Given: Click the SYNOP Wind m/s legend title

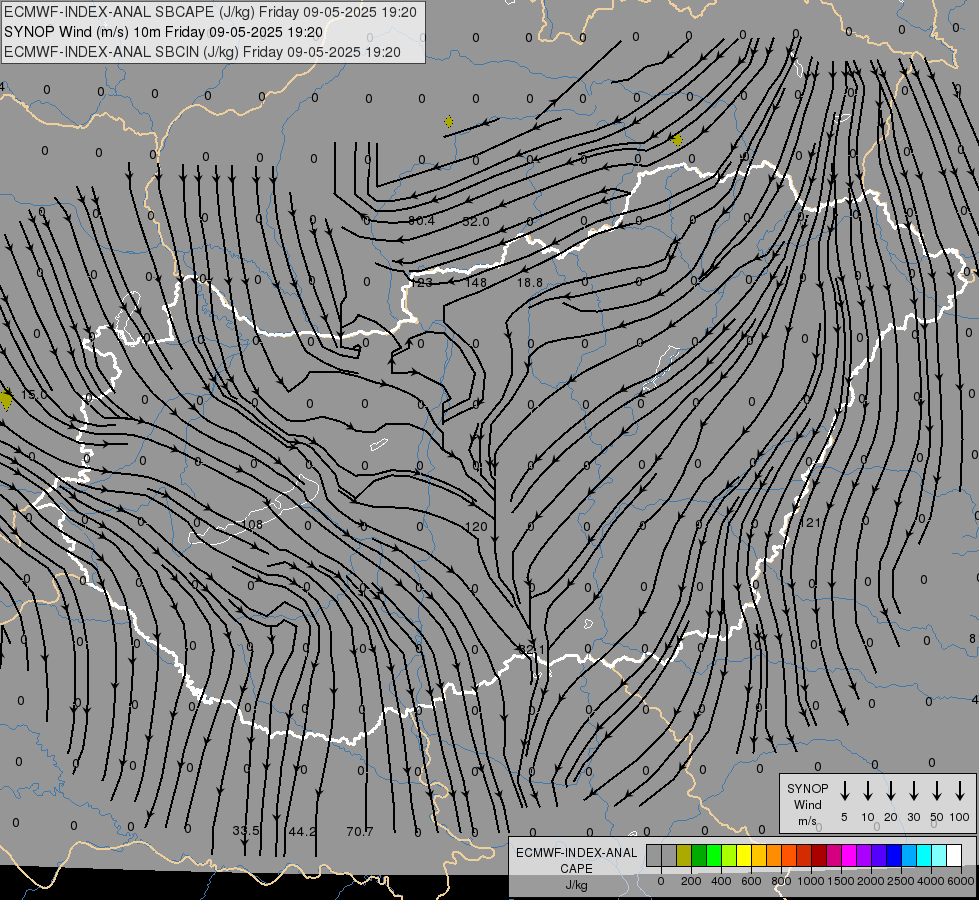Looking at the screenshot, I should pyautogui.click(x=807, y=804).
